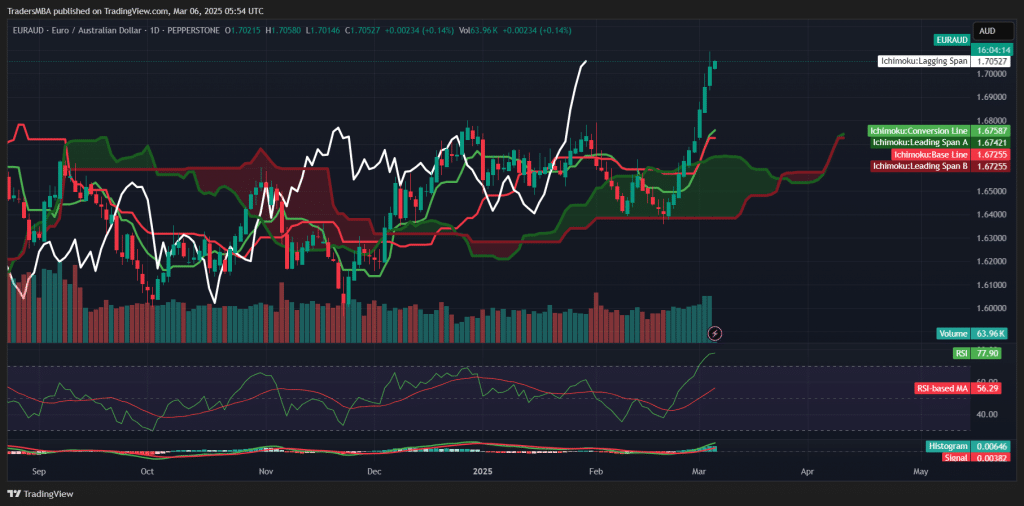This screenshot has width=1024, height=506.
Task: Click the RSI-based MA label
Action: pos(941,387)
